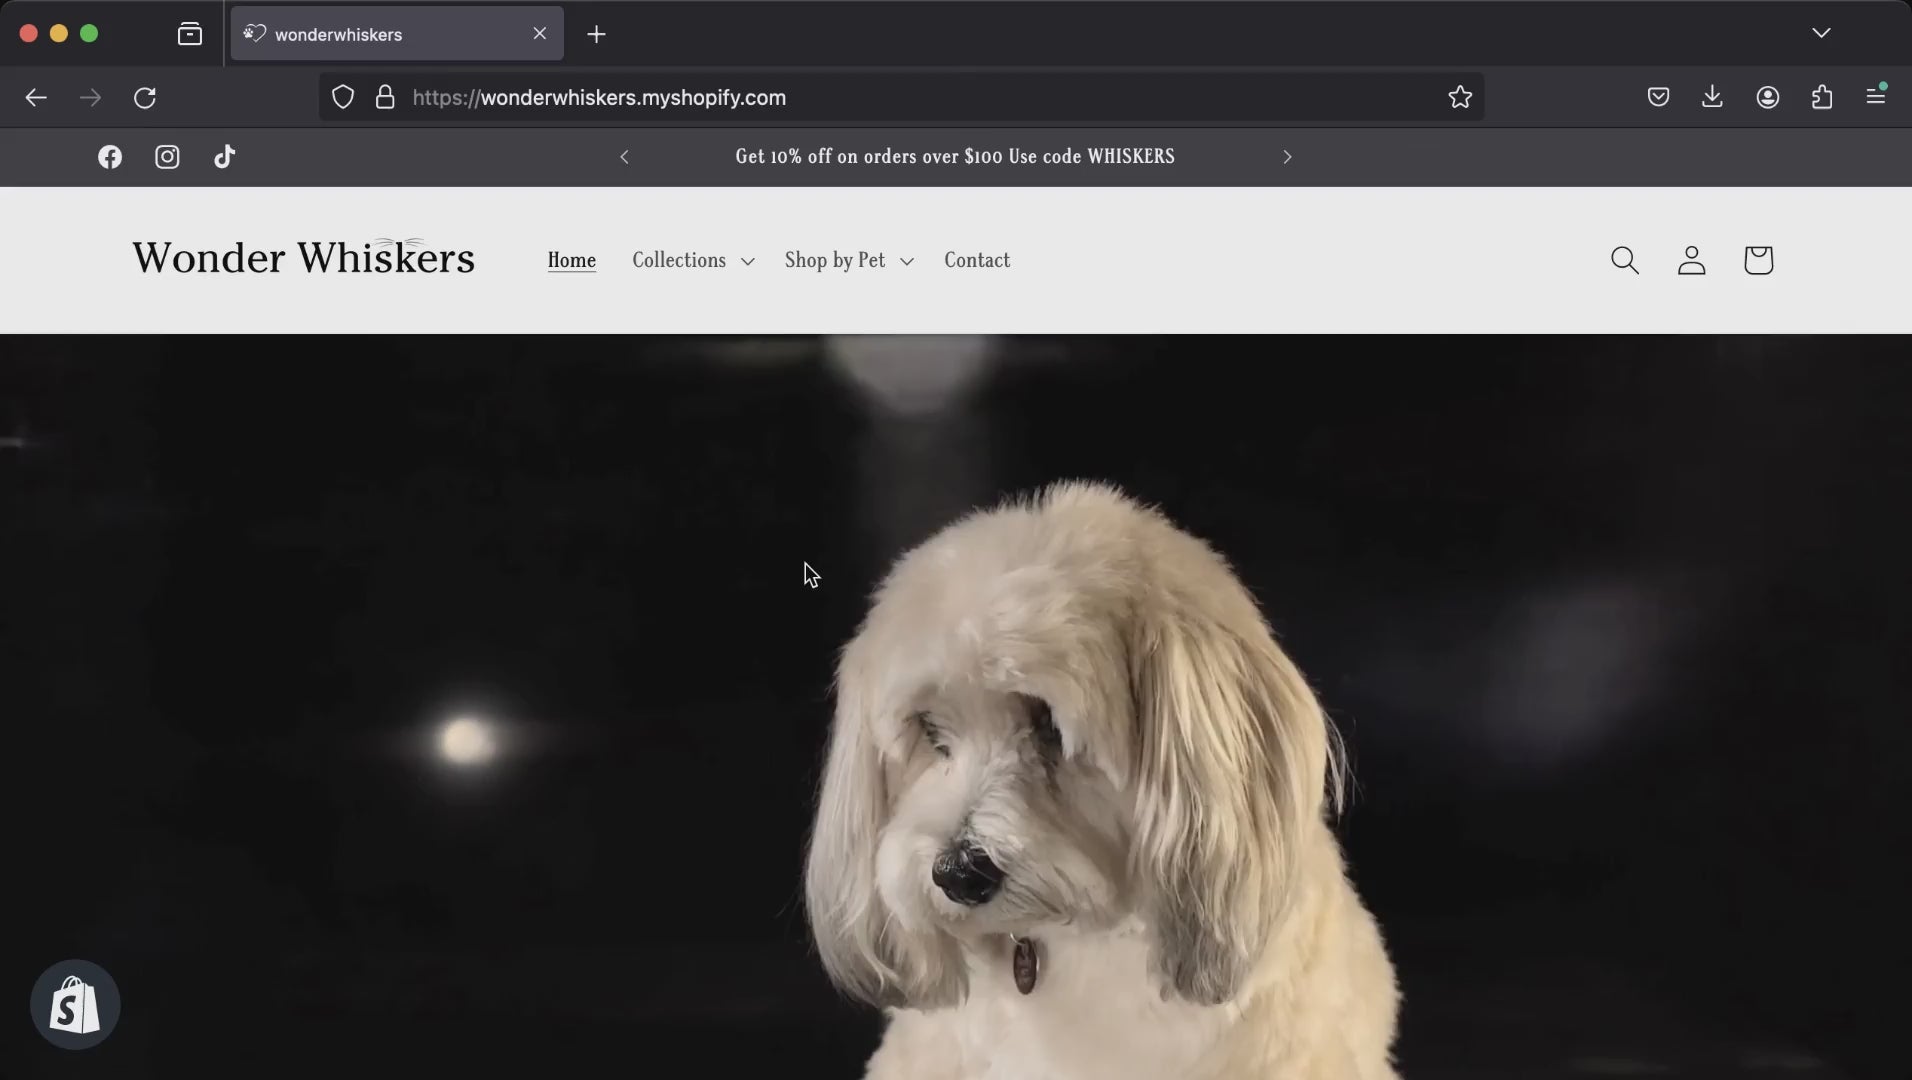
Task: Click the URL address bar
Action: 900,97
